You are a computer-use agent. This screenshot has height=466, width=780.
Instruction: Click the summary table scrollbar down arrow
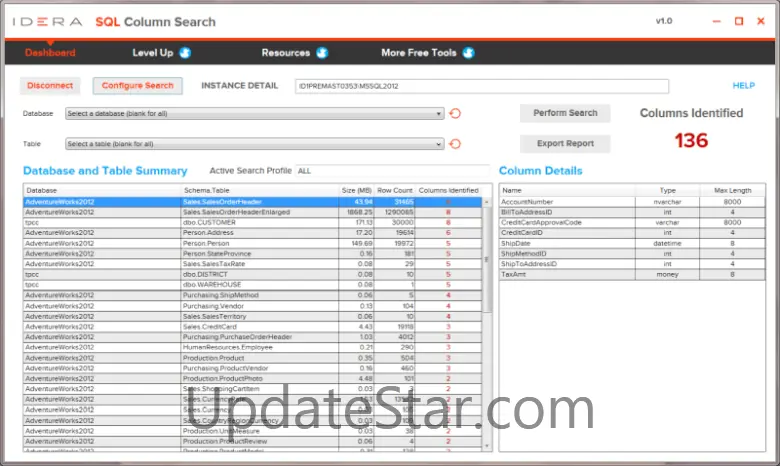click(x=487, y=446)
